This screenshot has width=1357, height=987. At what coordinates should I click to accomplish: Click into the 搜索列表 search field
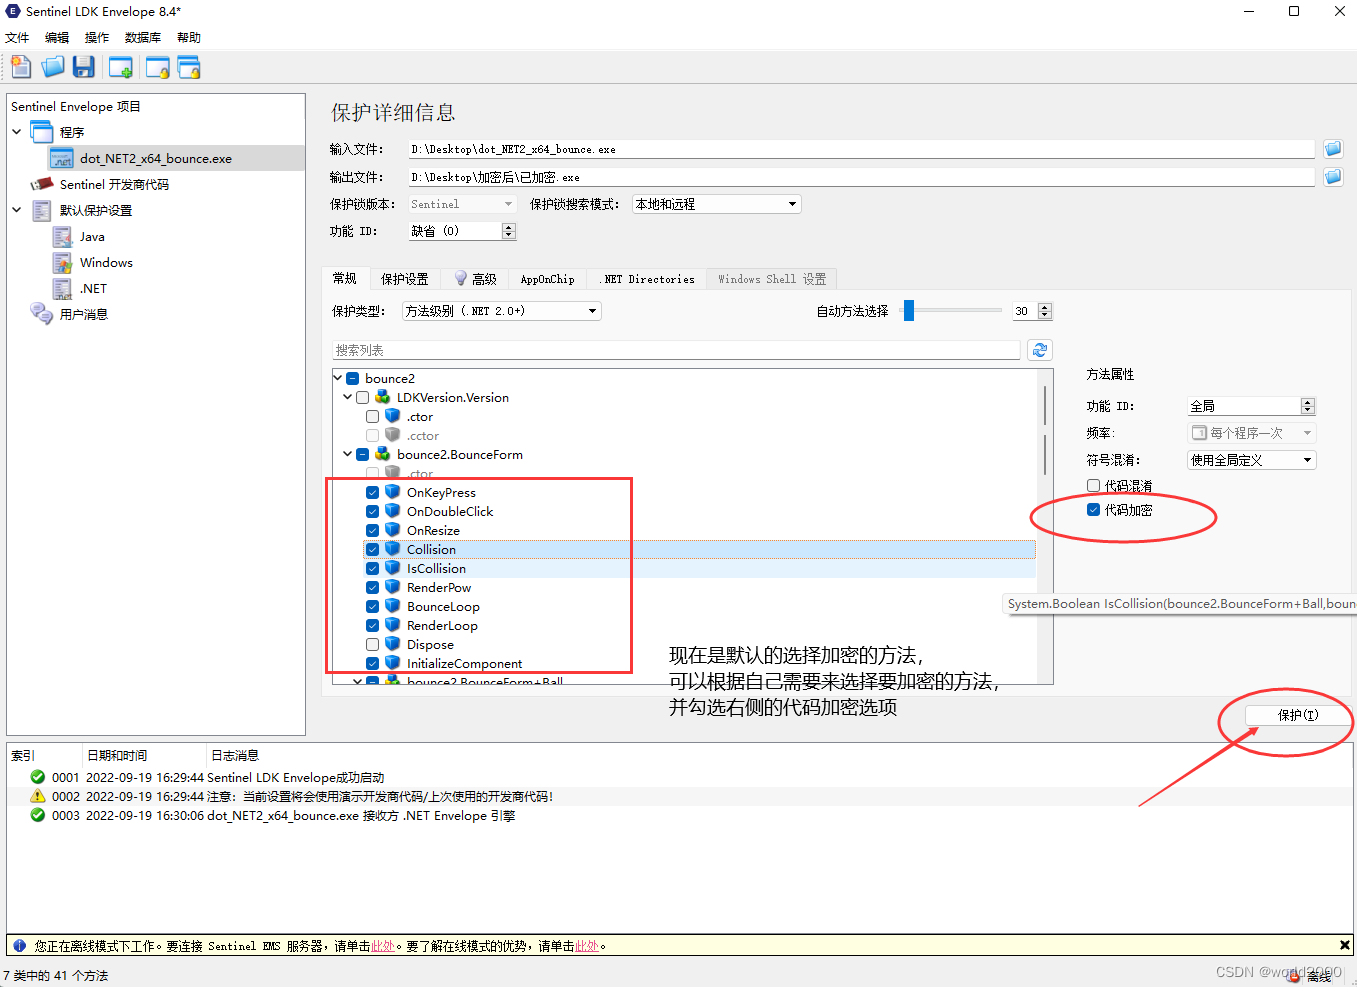(676, 350)
